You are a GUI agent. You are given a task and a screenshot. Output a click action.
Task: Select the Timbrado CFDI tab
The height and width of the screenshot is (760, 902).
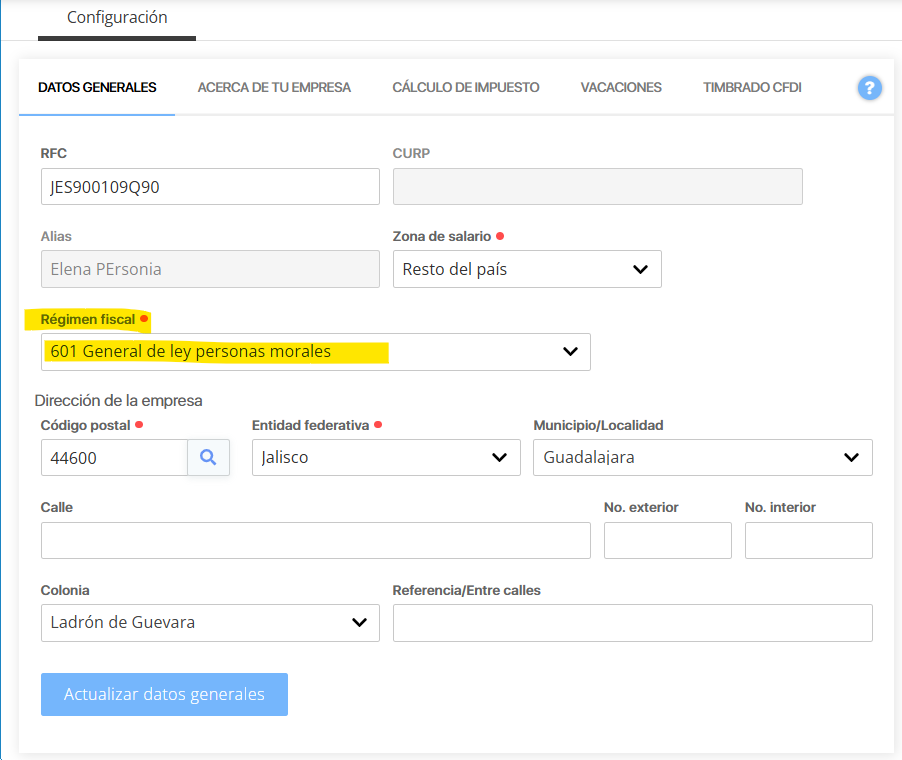[752, 88]
